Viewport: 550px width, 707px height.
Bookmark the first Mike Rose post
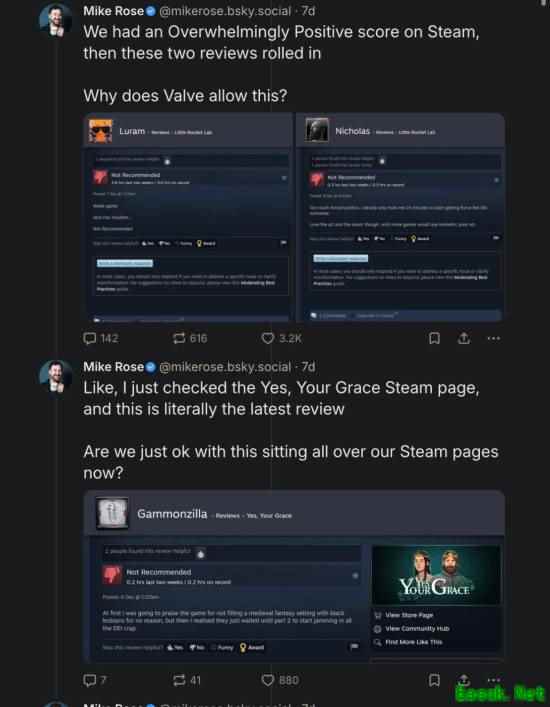click(434, 338)
